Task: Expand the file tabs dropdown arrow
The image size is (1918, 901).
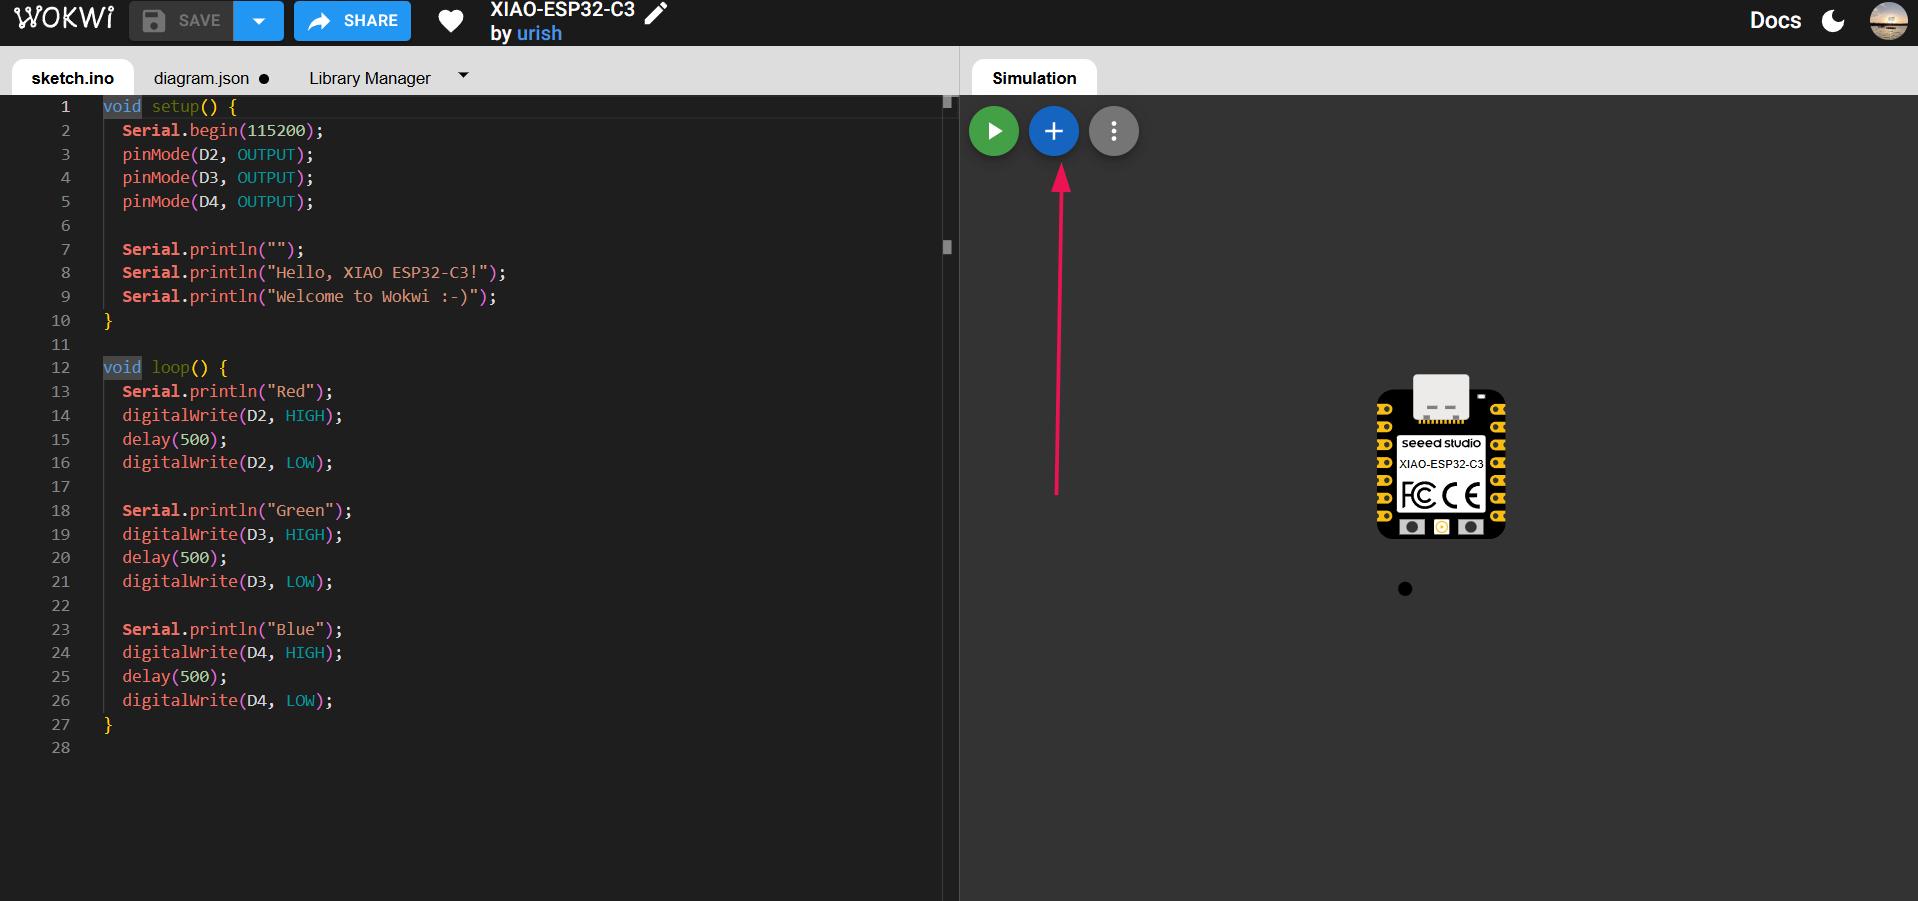Action: pos(463,75)
